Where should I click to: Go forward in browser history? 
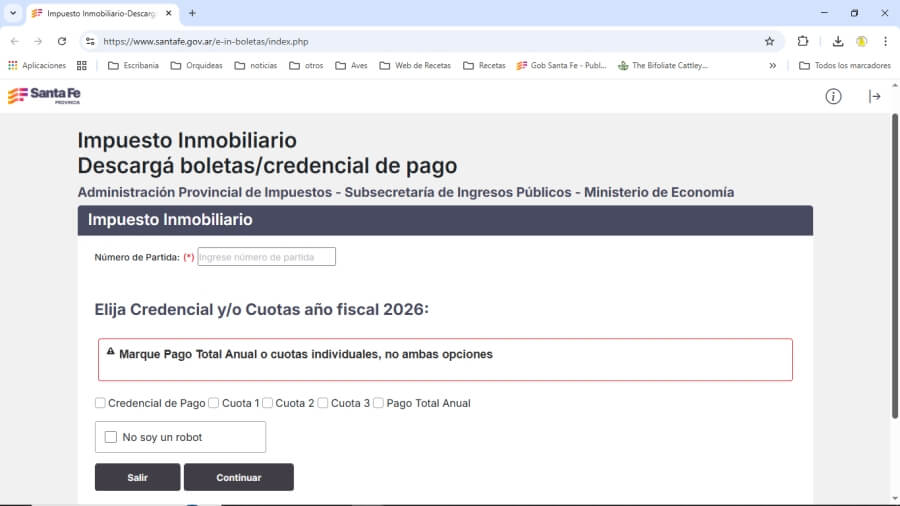pos(38,41)
